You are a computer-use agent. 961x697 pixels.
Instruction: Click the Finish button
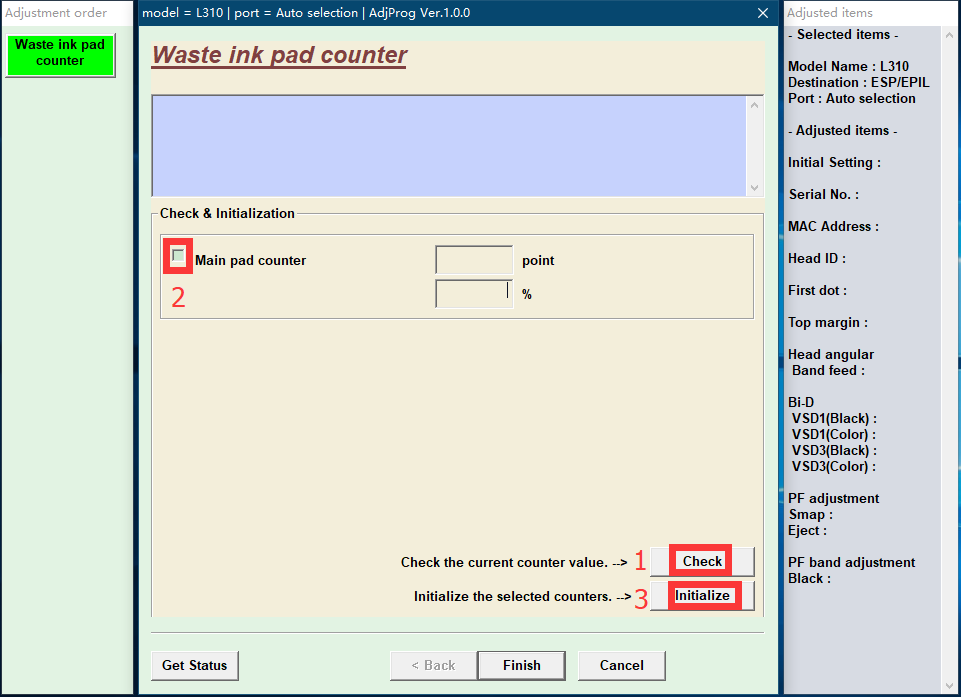click(x=521, y=665)
